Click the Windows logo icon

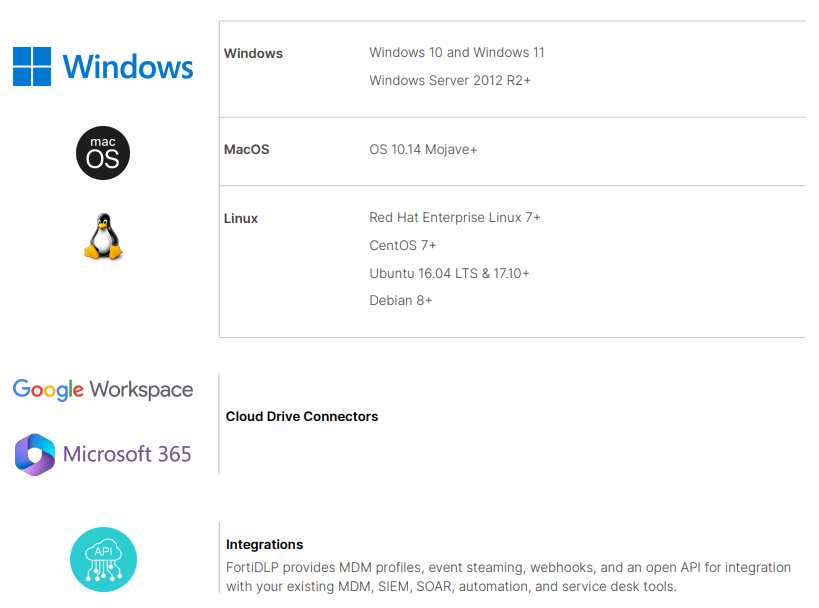pyautogui.click(x=32, y=66)
